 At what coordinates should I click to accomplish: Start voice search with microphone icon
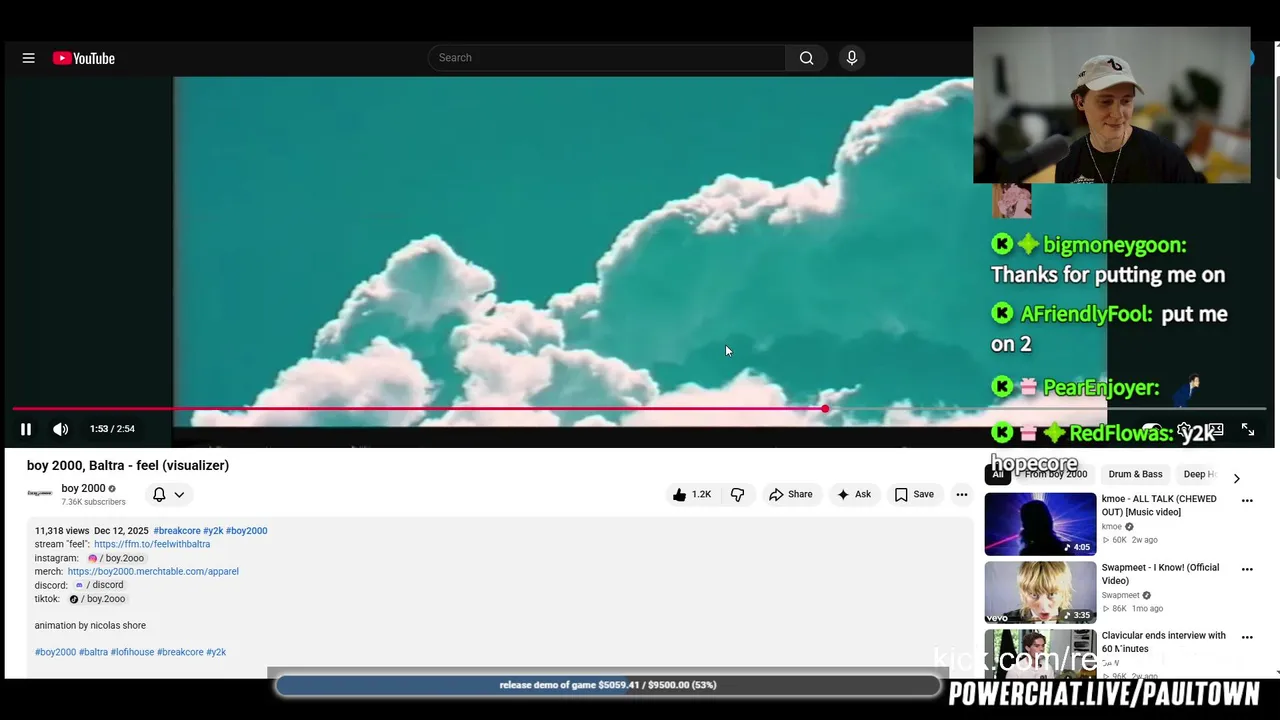(852, 58)
